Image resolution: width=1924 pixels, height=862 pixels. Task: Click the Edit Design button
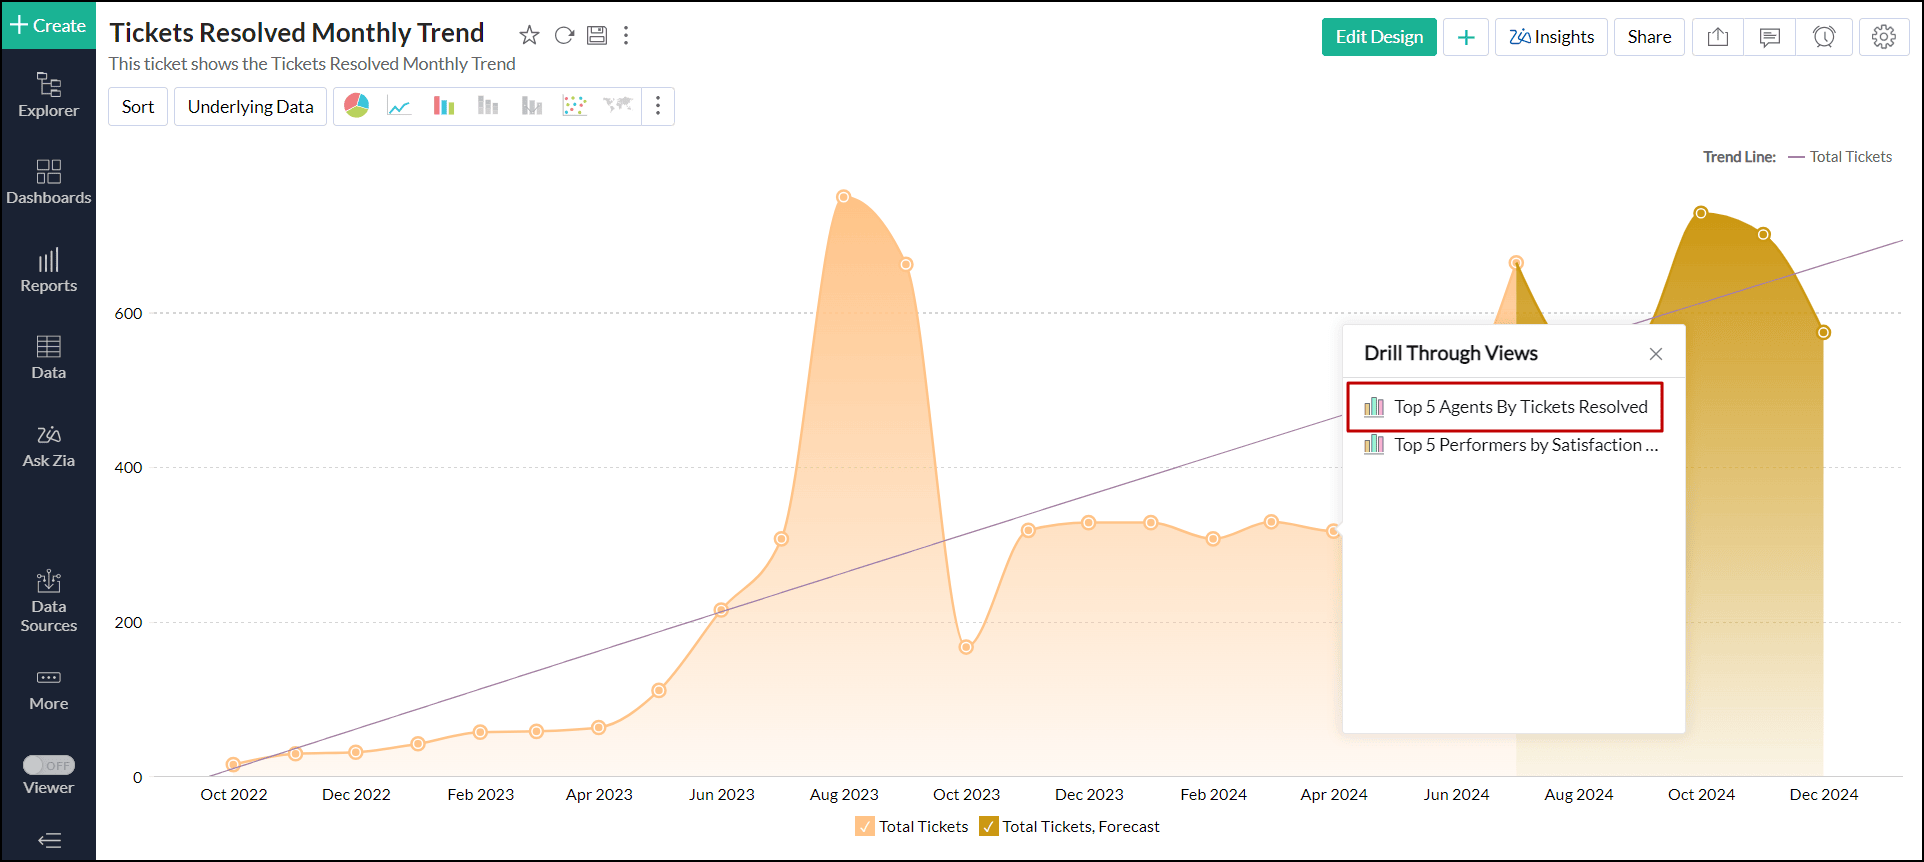pyautogui.click(x=1378, y=37)
